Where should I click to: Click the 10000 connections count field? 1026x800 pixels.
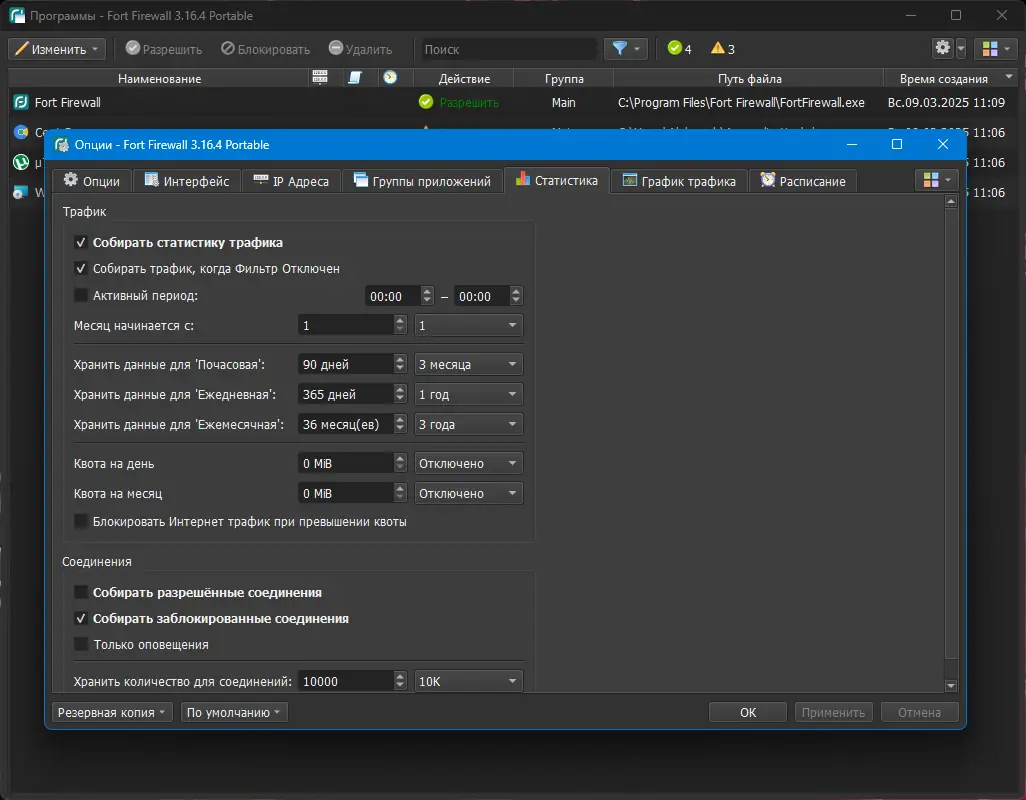[x=346, y=682]
